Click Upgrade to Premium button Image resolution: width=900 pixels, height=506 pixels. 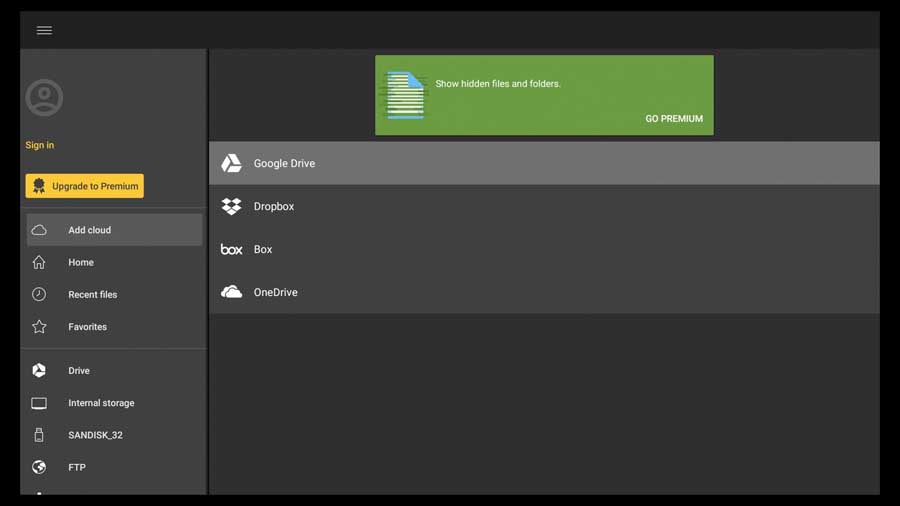coord(84,186)
